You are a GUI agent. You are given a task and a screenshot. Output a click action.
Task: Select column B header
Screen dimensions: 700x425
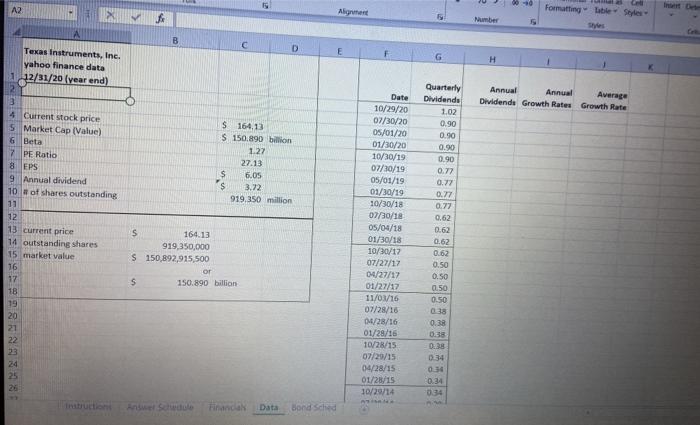point(175,41)
